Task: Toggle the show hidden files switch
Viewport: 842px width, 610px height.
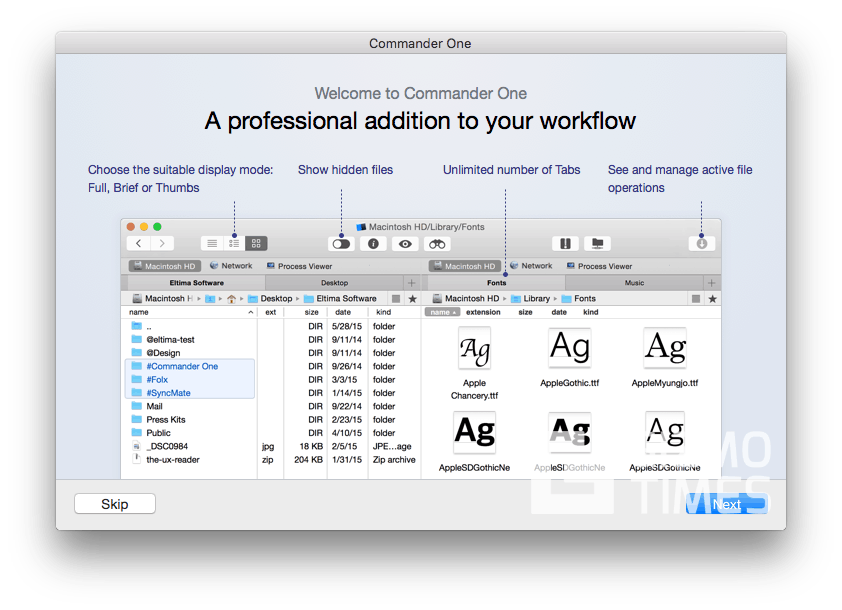Action: 341,244
